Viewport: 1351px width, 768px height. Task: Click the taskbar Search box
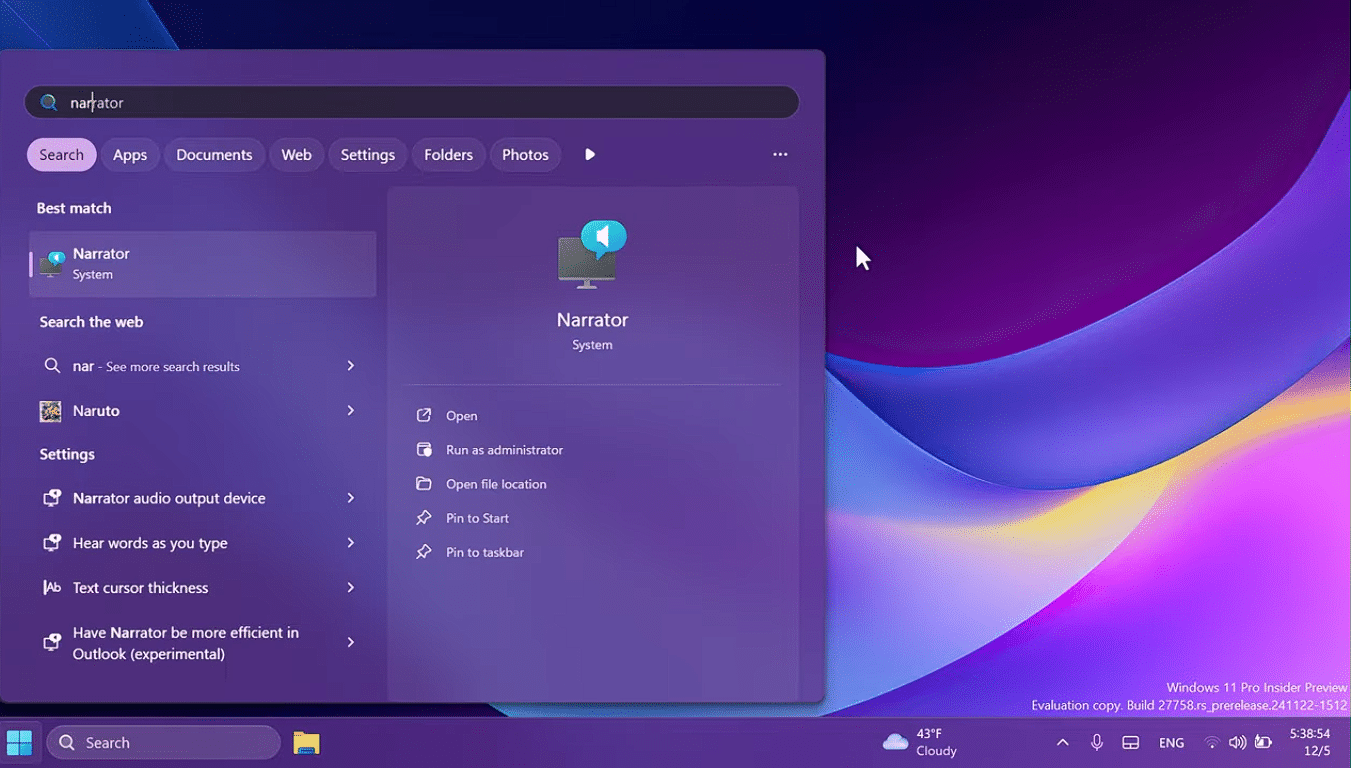click(x=164, y=743)
